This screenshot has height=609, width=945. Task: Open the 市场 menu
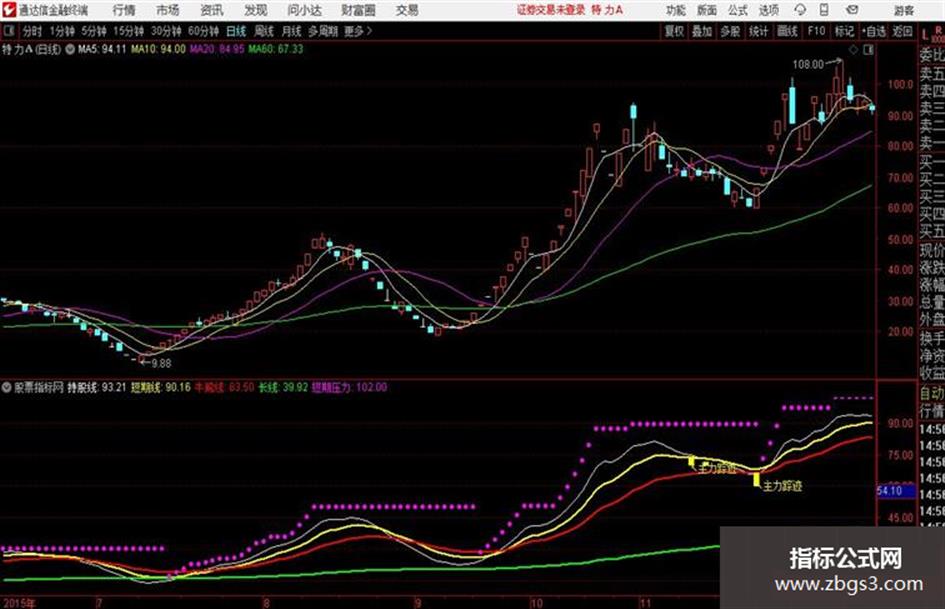click(x=168, y=10)
